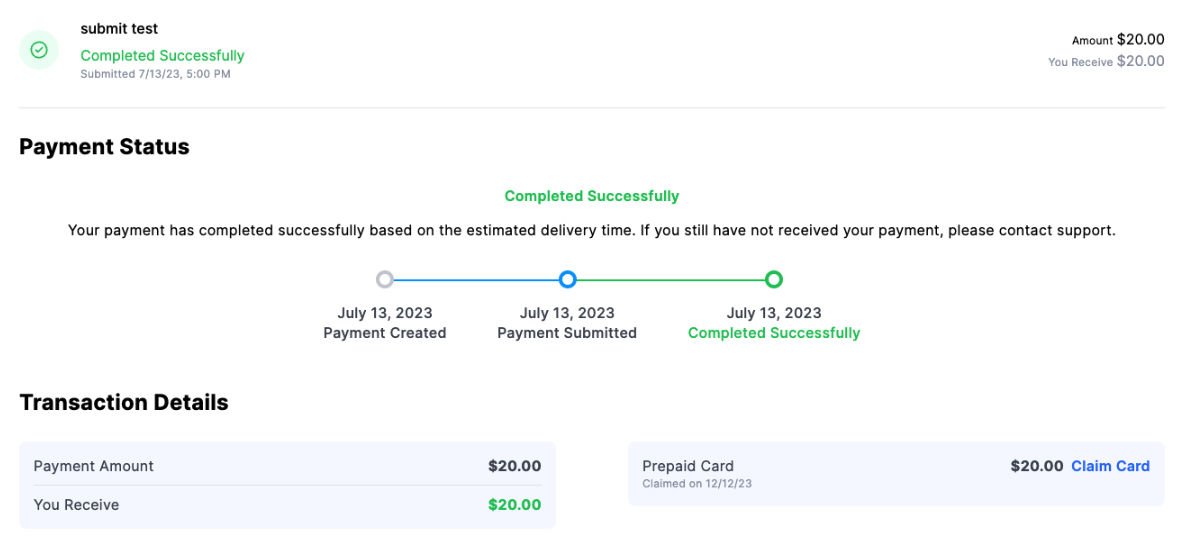This screenshot has height=550, width=1179.
Task: Click the green header status under submit test
Action: point(162,56)
